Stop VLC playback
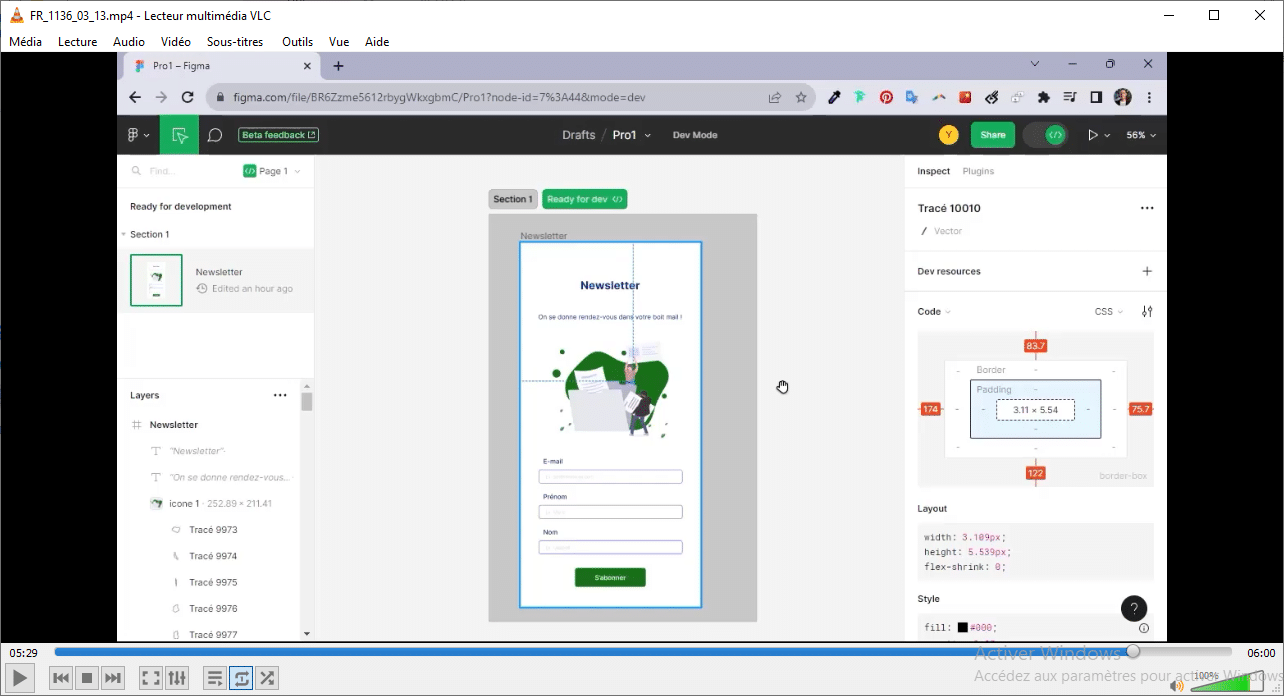 87,678
